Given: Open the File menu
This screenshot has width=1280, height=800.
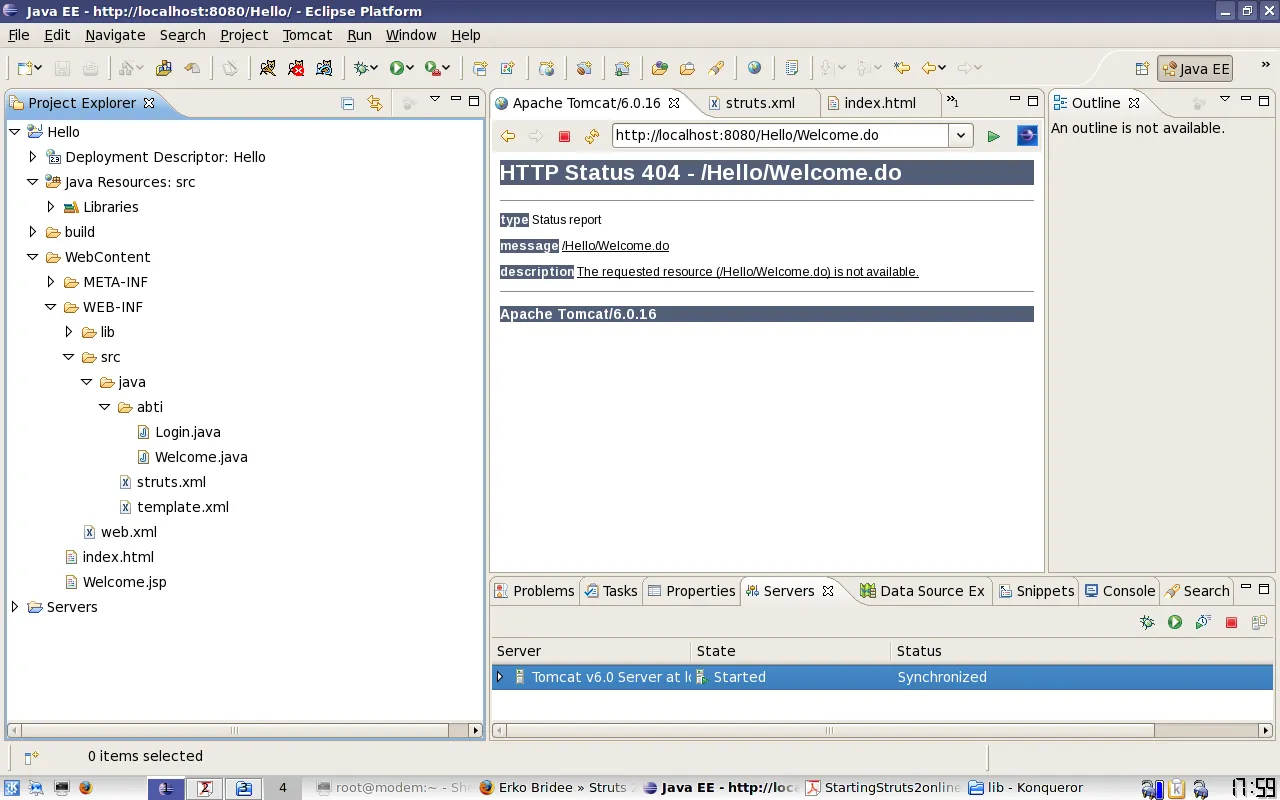Looking at the screenshot, I should click(x=19, y=34).
